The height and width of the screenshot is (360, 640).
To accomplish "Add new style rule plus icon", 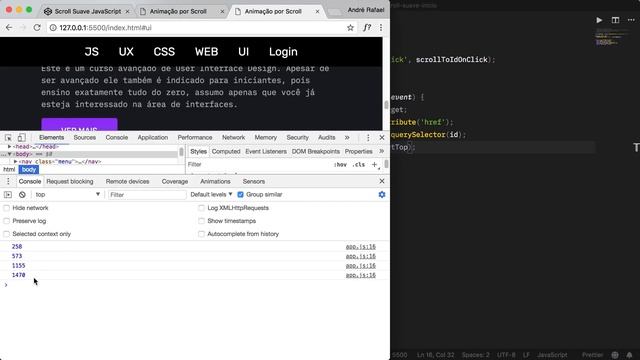I will [374, 164].
